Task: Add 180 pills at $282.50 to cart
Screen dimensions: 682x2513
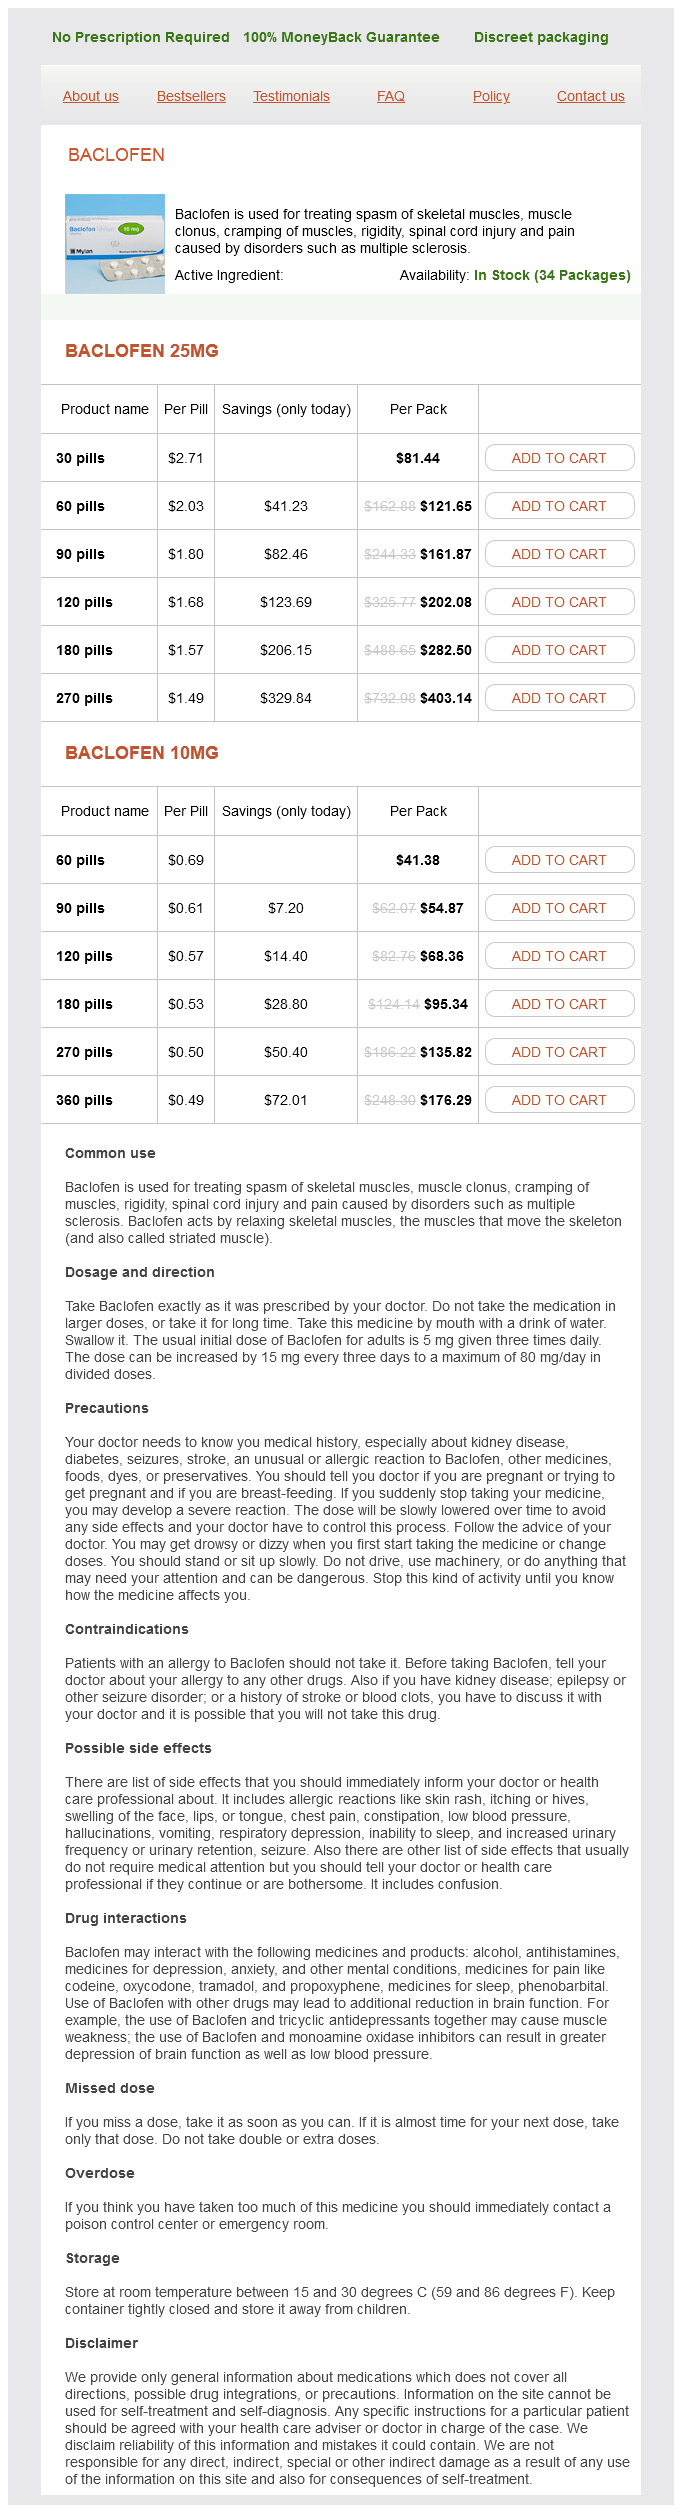Action: click(x=559, y=650)
